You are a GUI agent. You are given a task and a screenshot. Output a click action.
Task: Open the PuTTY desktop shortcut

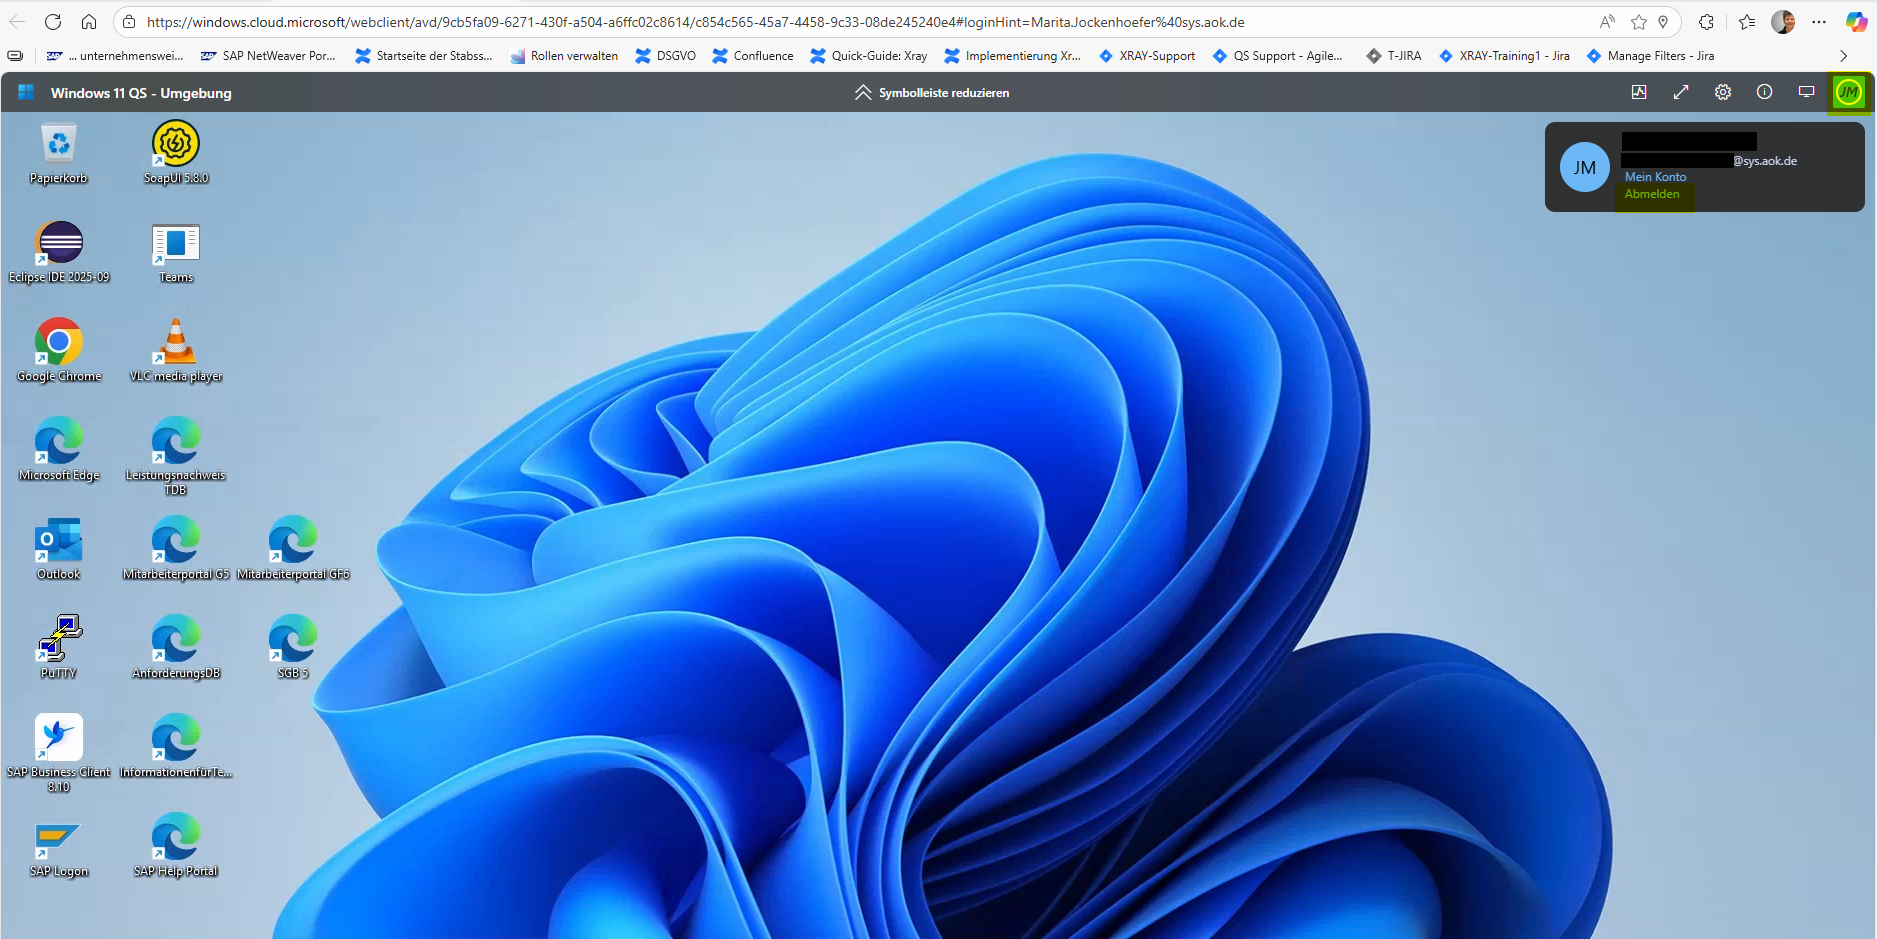[59, 640]
